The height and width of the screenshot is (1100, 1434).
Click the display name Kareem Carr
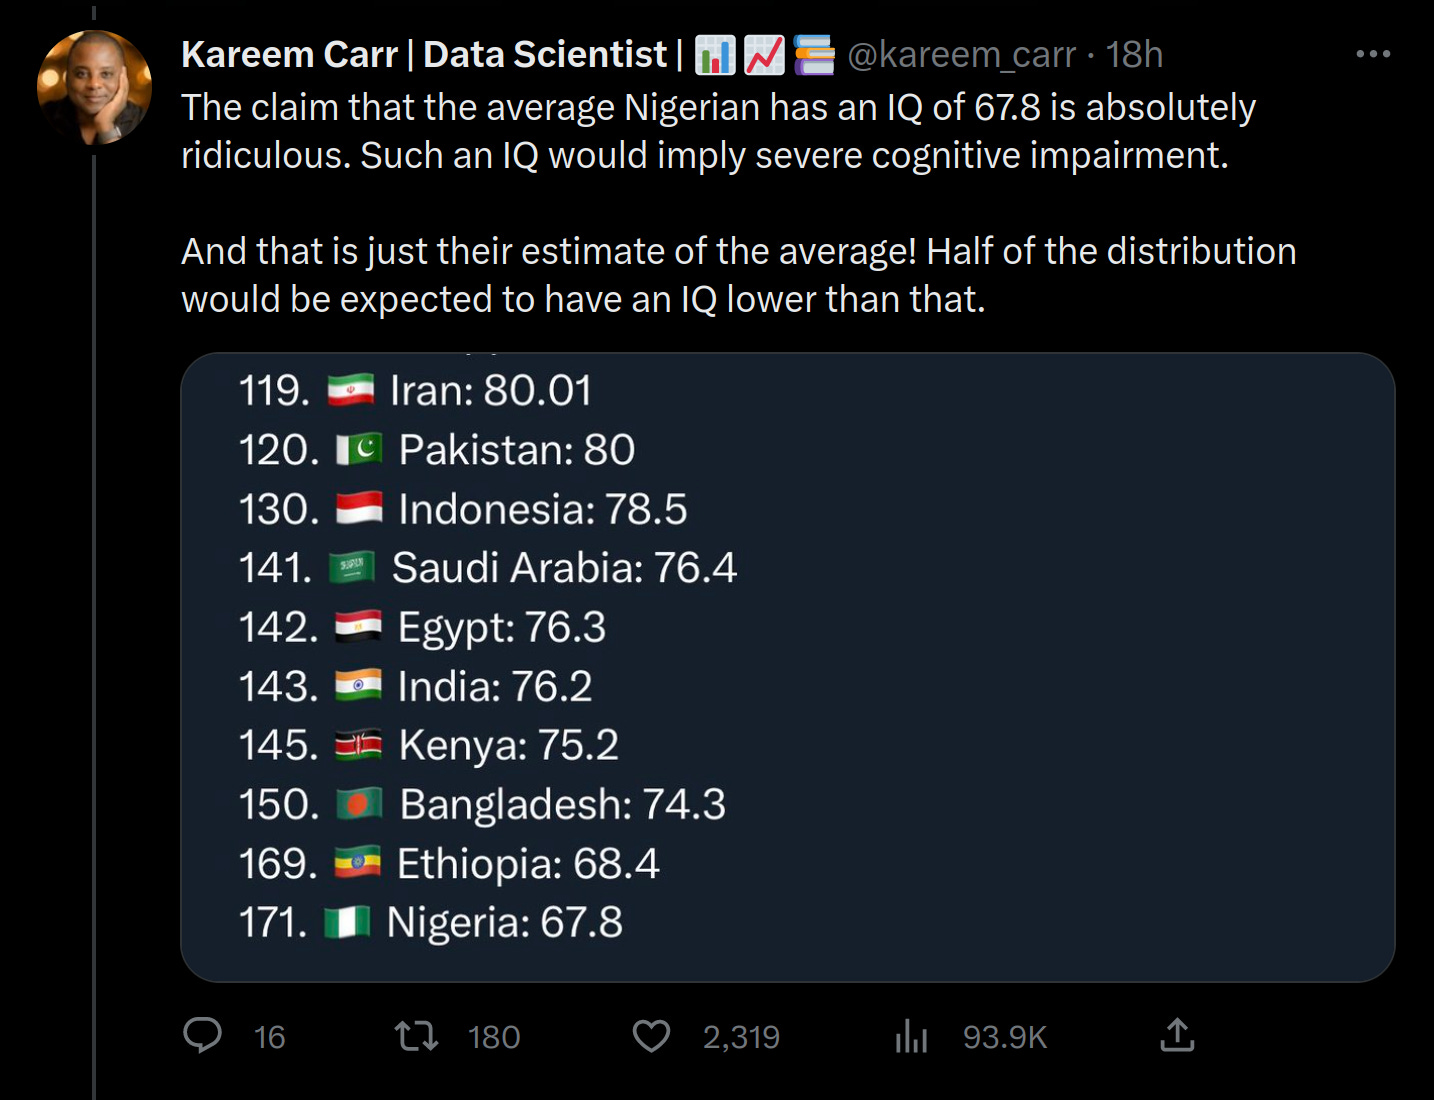click(290, 55)
